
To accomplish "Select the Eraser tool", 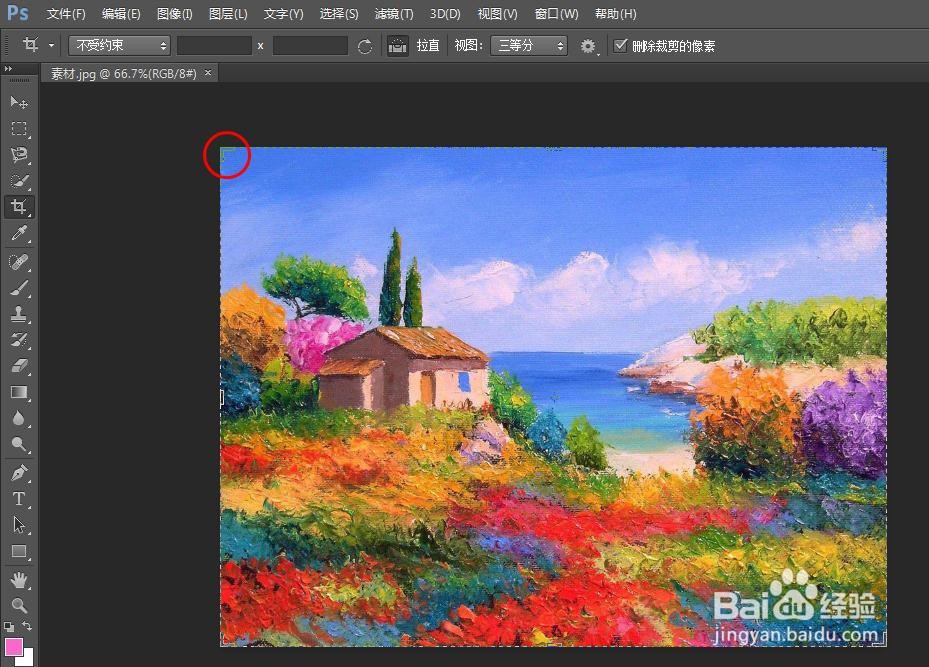I will click(x=19, y=365).
